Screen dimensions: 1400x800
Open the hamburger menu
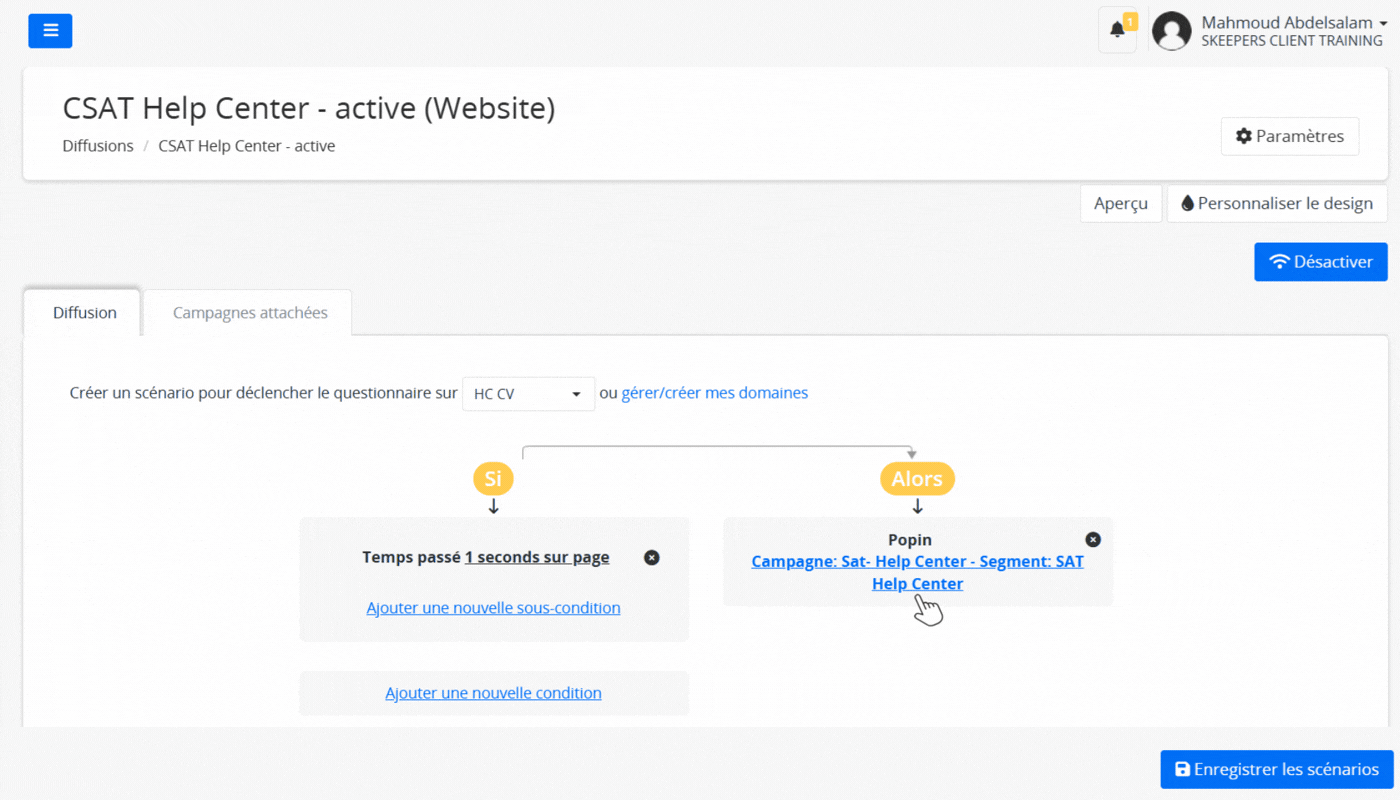[x=50, y=31]
